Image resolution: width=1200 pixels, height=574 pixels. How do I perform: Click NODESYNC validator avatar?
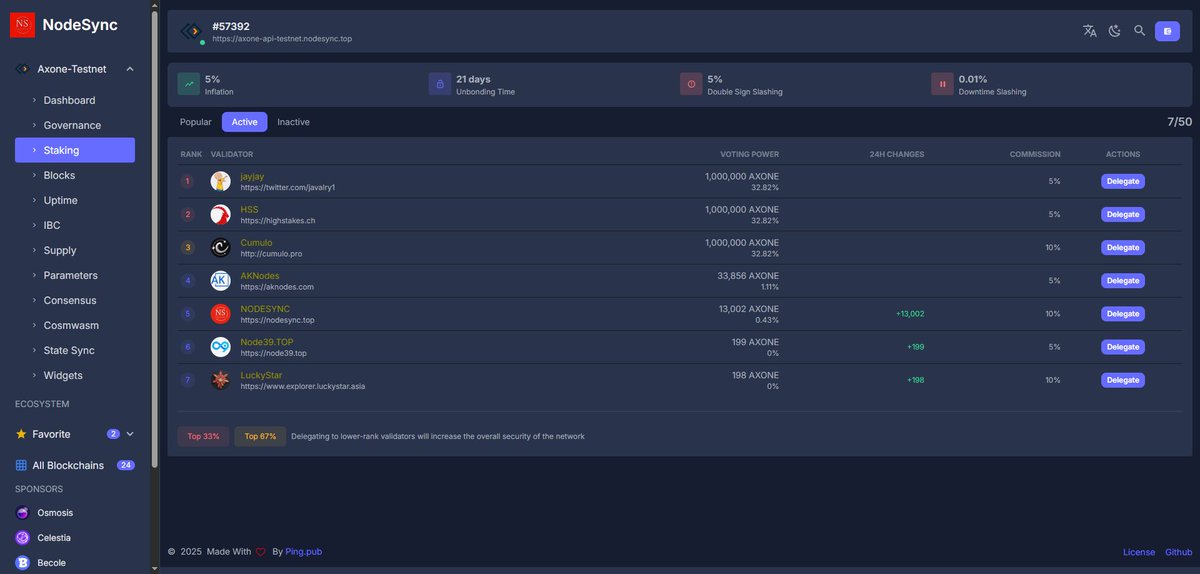pyautogui.click(x=220, y=314)
